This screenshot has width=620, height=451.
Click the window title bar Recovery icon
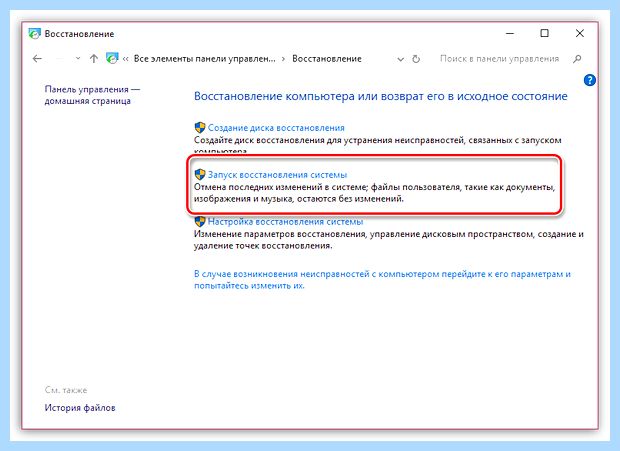[x=35, y=34]
